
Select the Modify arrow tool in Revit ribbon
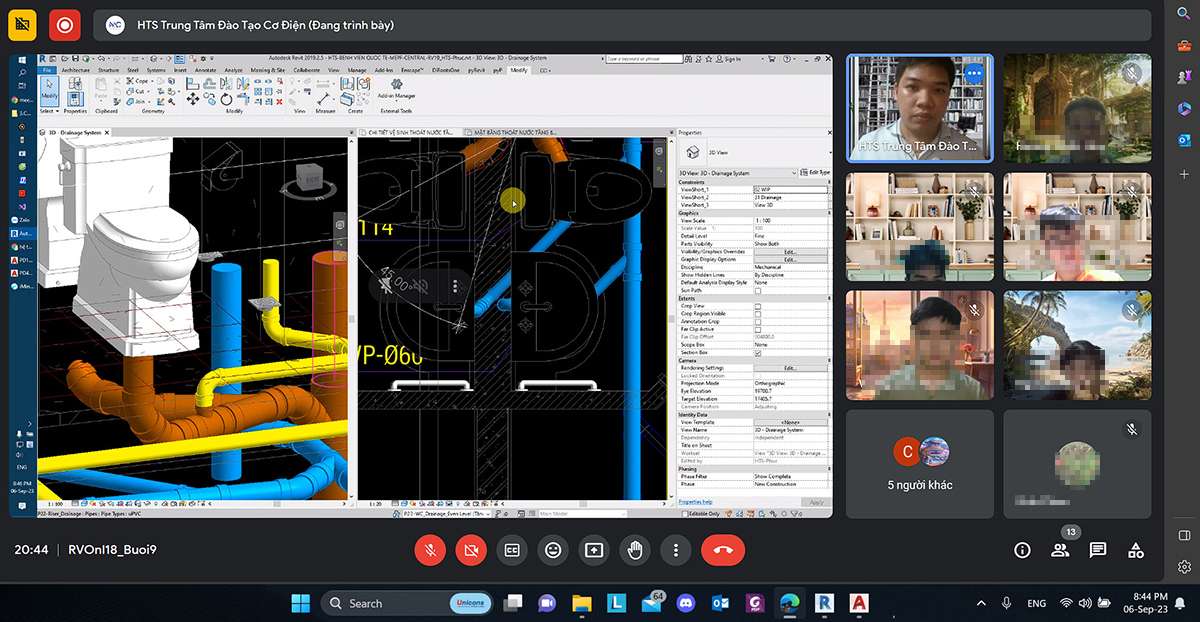(x=49, y=91)
